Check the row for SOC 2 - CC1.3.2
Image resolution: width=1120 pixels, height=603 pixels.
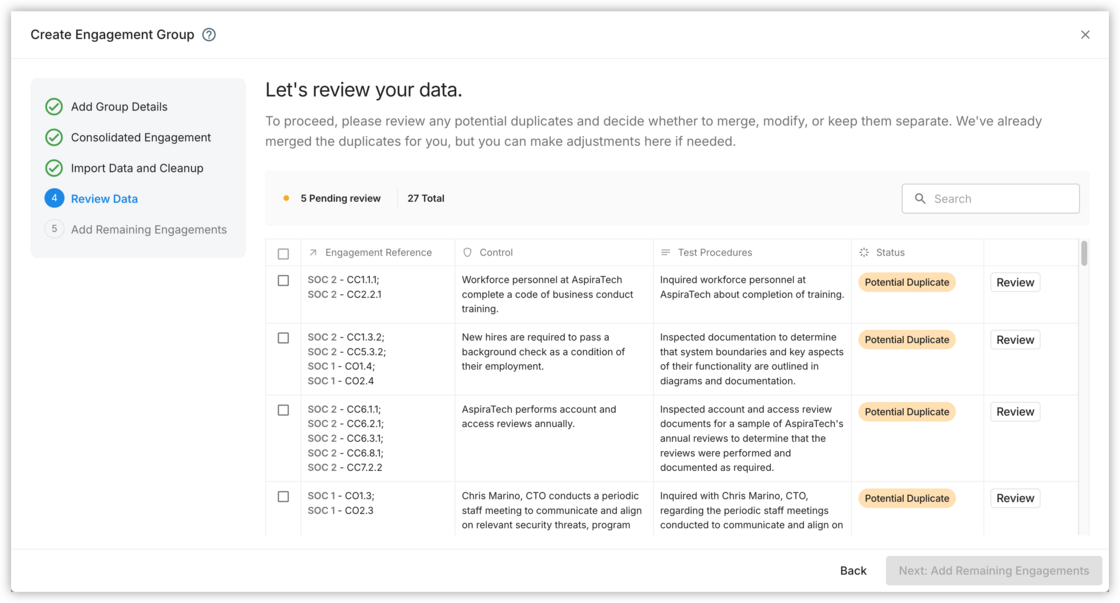284,338
